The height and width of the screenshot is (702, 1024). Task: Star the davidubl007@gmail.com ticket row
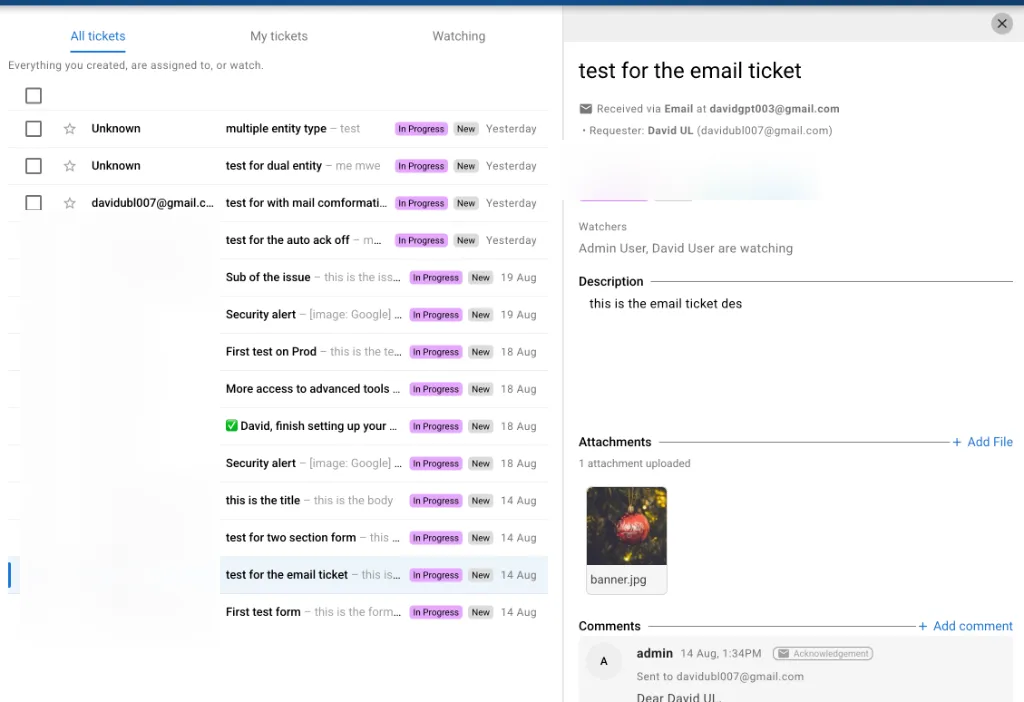(70, 203)
